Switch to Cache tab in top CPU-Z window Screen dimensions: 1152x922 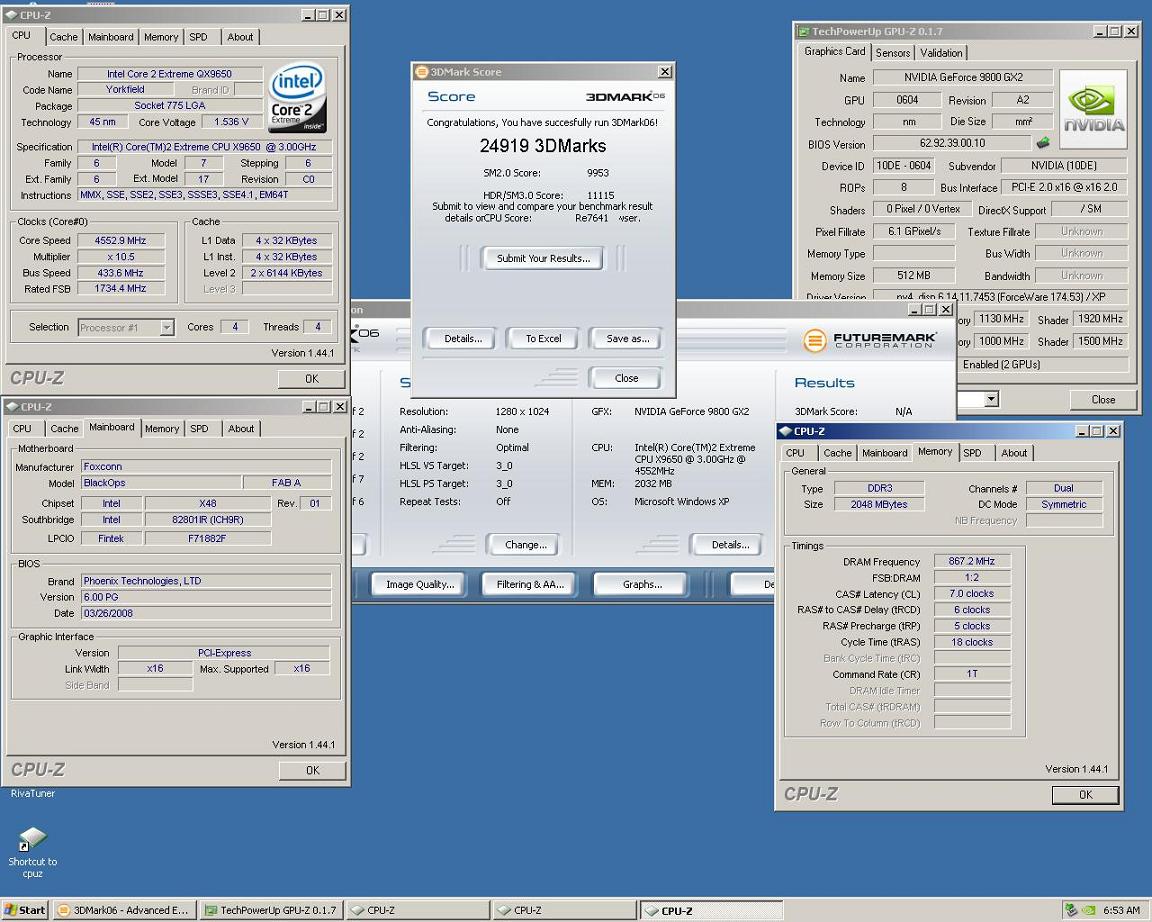coord(63,37)
